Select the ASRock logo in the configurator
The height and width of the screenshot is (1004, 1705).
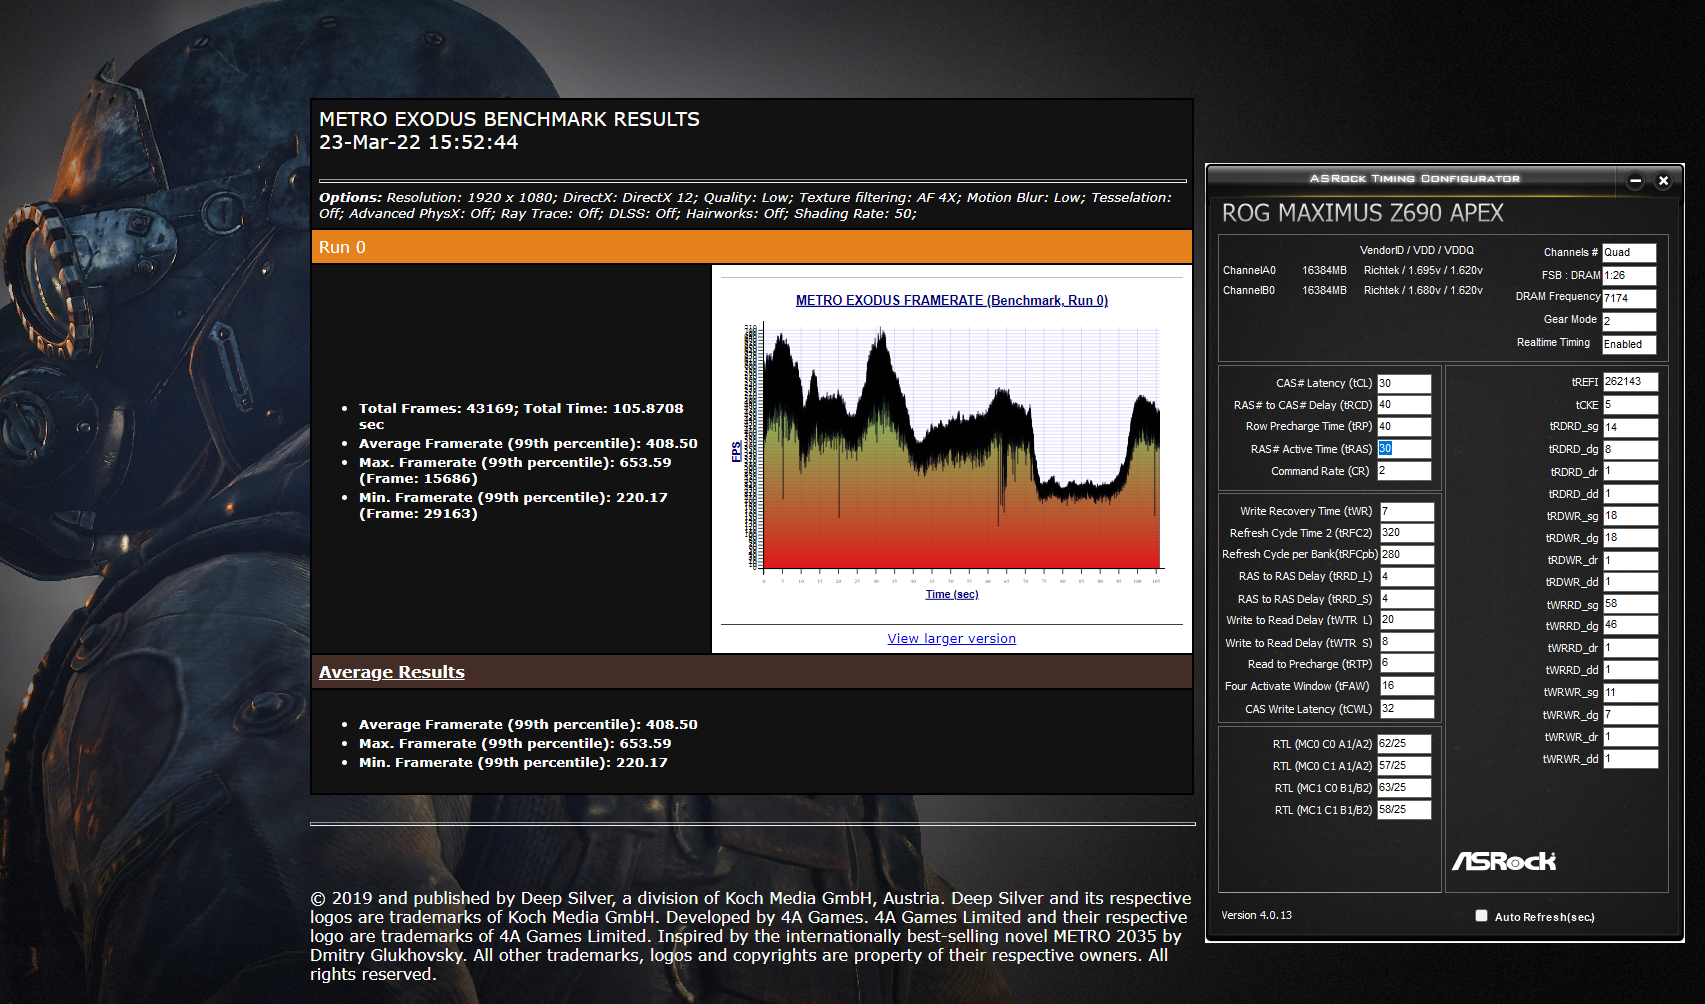pyautogui.click(x=1504, y=861)
